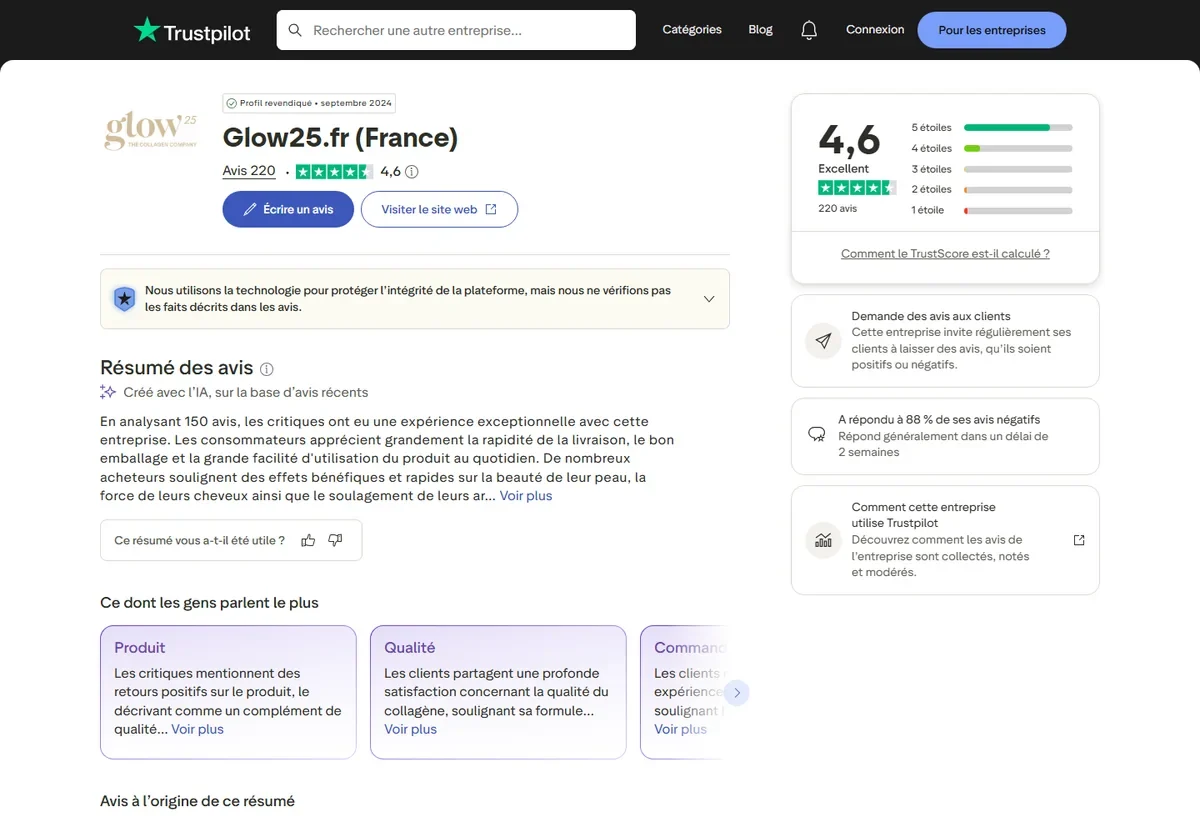The width and height of the screenshot is (1200, 817).
Task: Click the speech bubble icon for negative reviews
Action: (x=817, y=435)
